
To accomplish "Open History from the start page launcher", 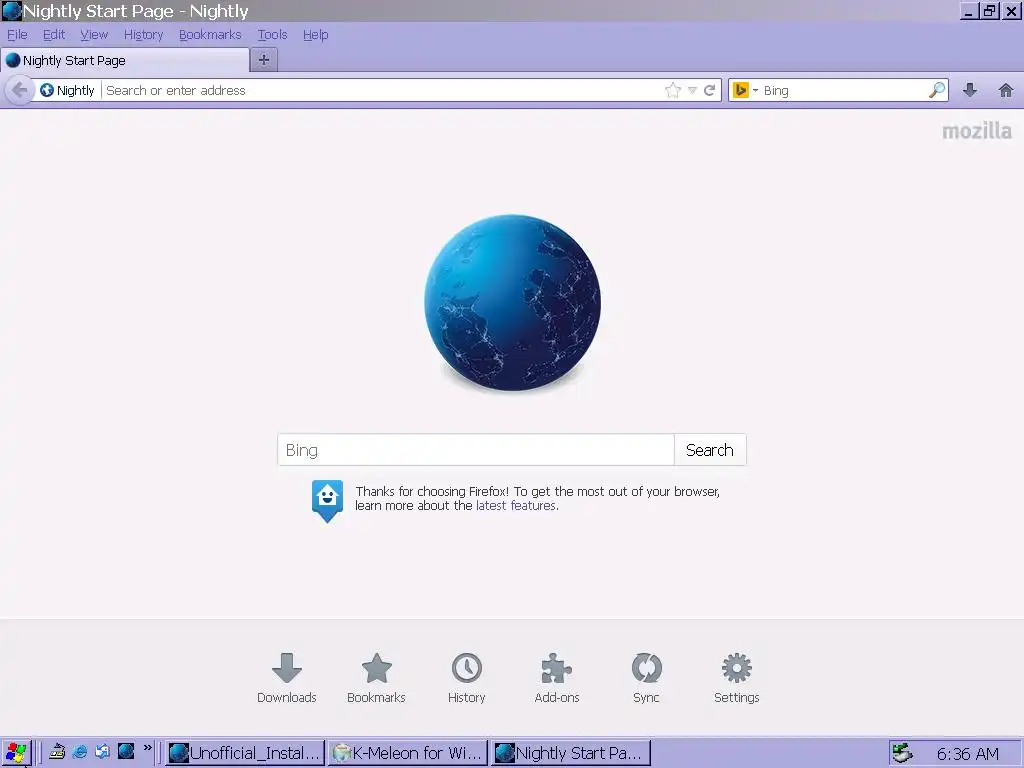I will [466, 678].
